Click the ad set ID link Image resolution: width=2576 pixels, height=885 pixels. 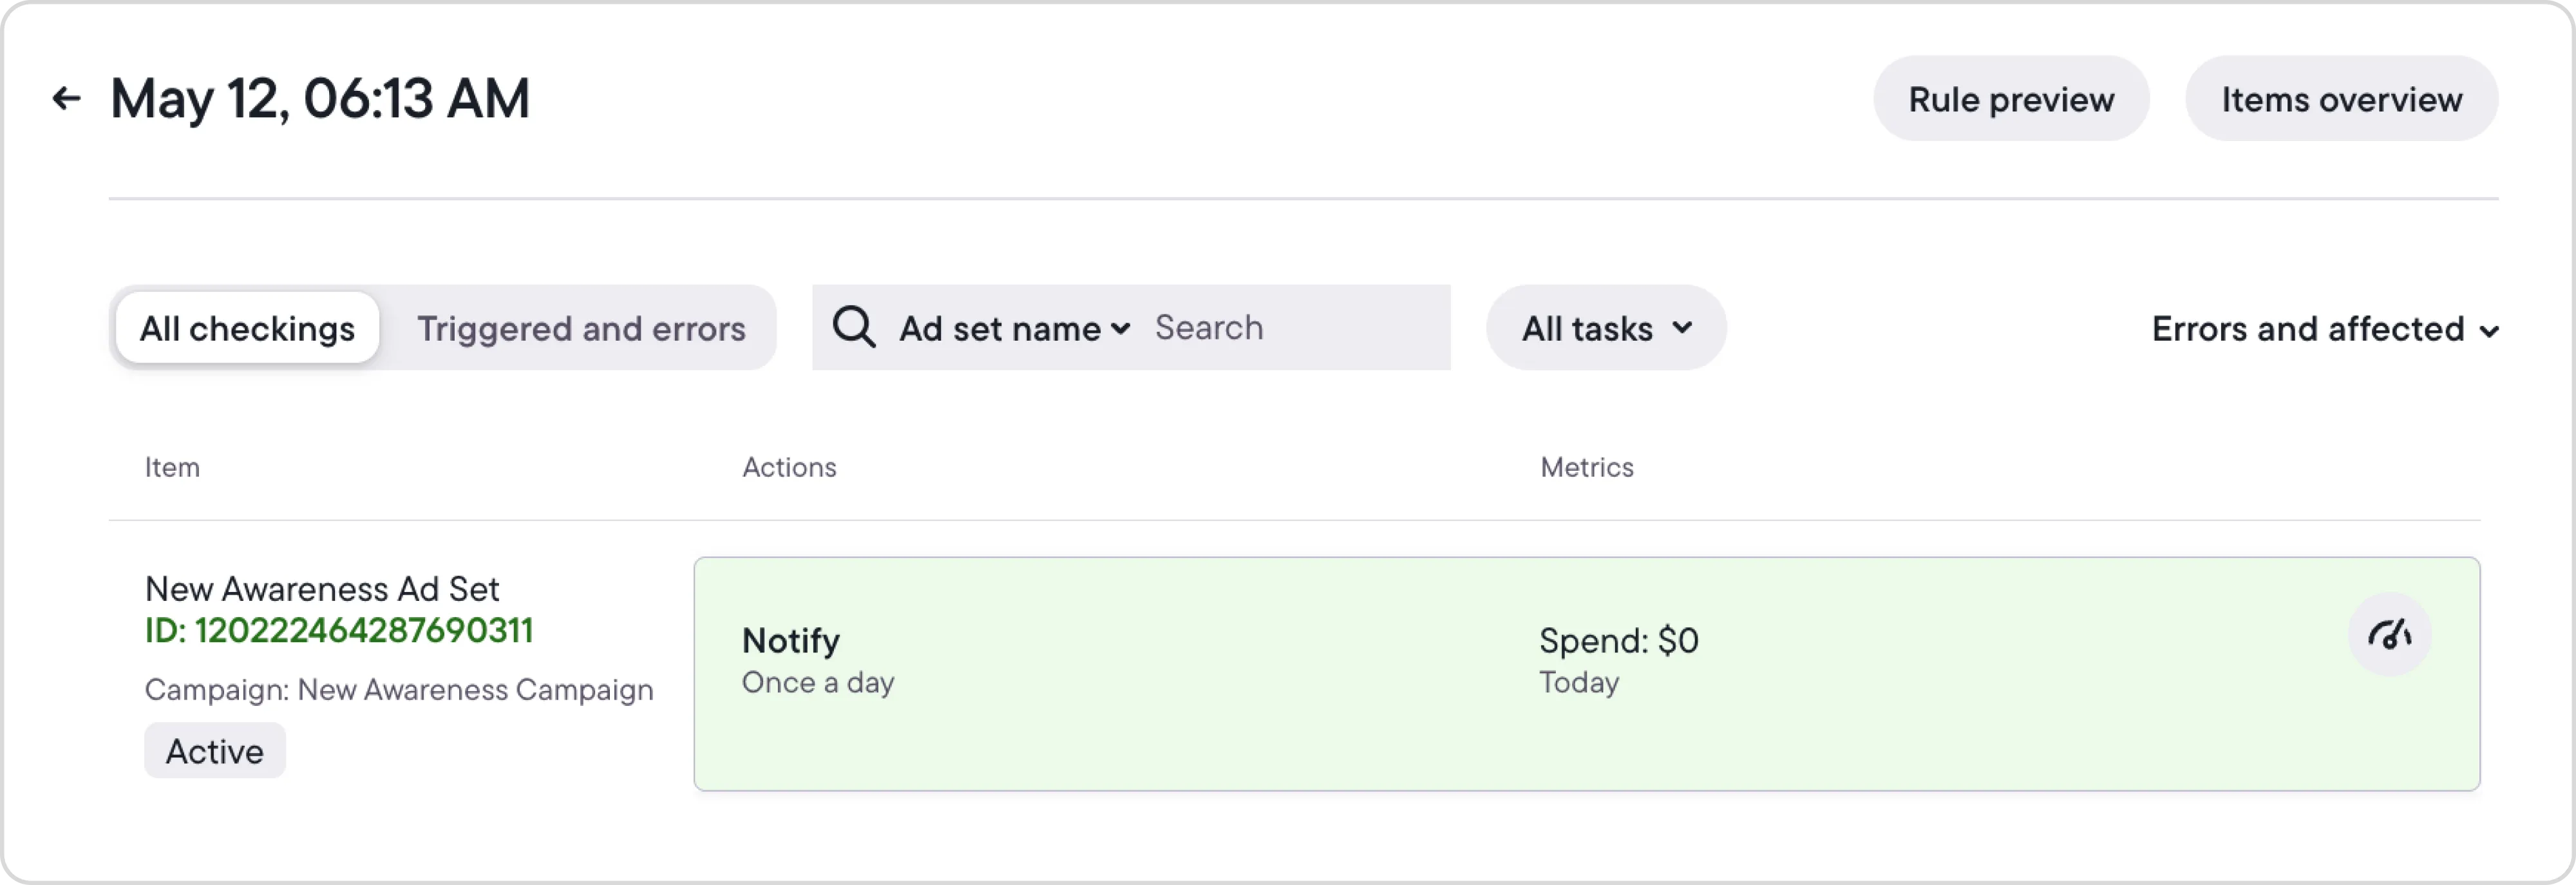339,631
